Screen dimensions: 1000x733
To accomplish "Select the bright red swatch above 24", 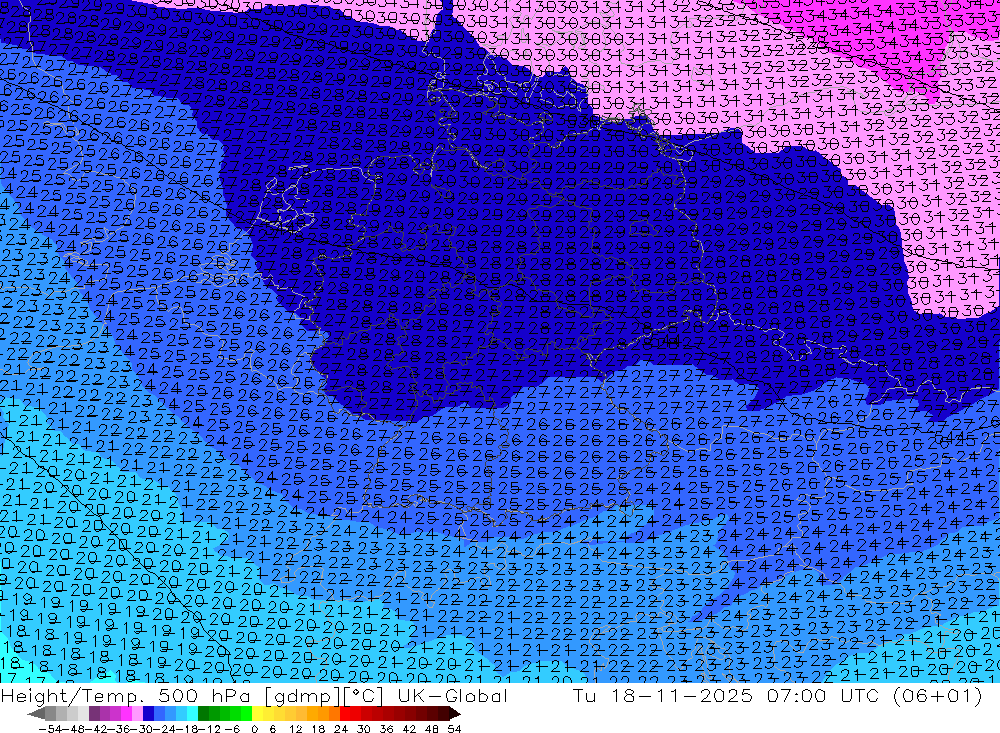I will click(x=345, y=713).
